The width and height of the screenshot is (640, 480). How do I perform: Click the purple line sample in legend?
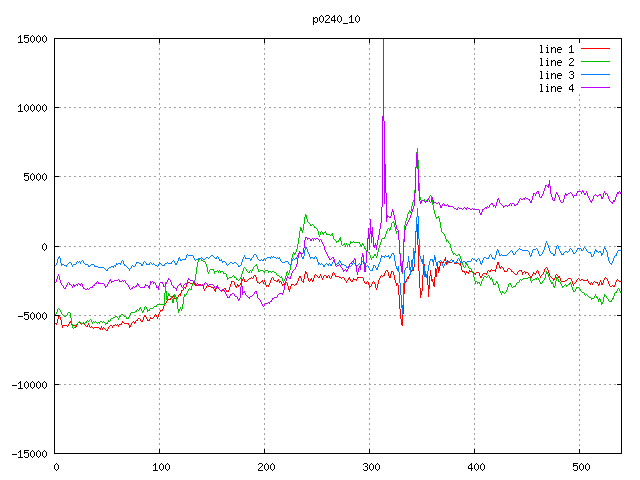(x=596, y=88)
